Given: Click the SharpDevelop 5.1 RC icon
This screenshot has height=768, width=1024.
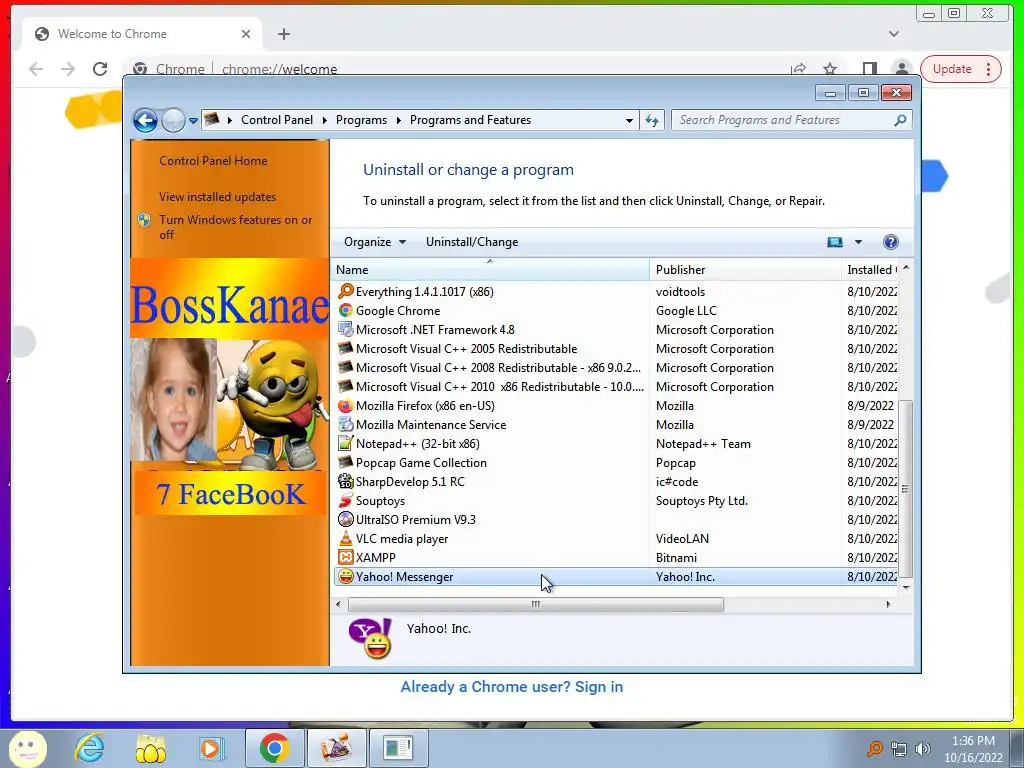Looking at the screenshot, I should click(345, 481).
